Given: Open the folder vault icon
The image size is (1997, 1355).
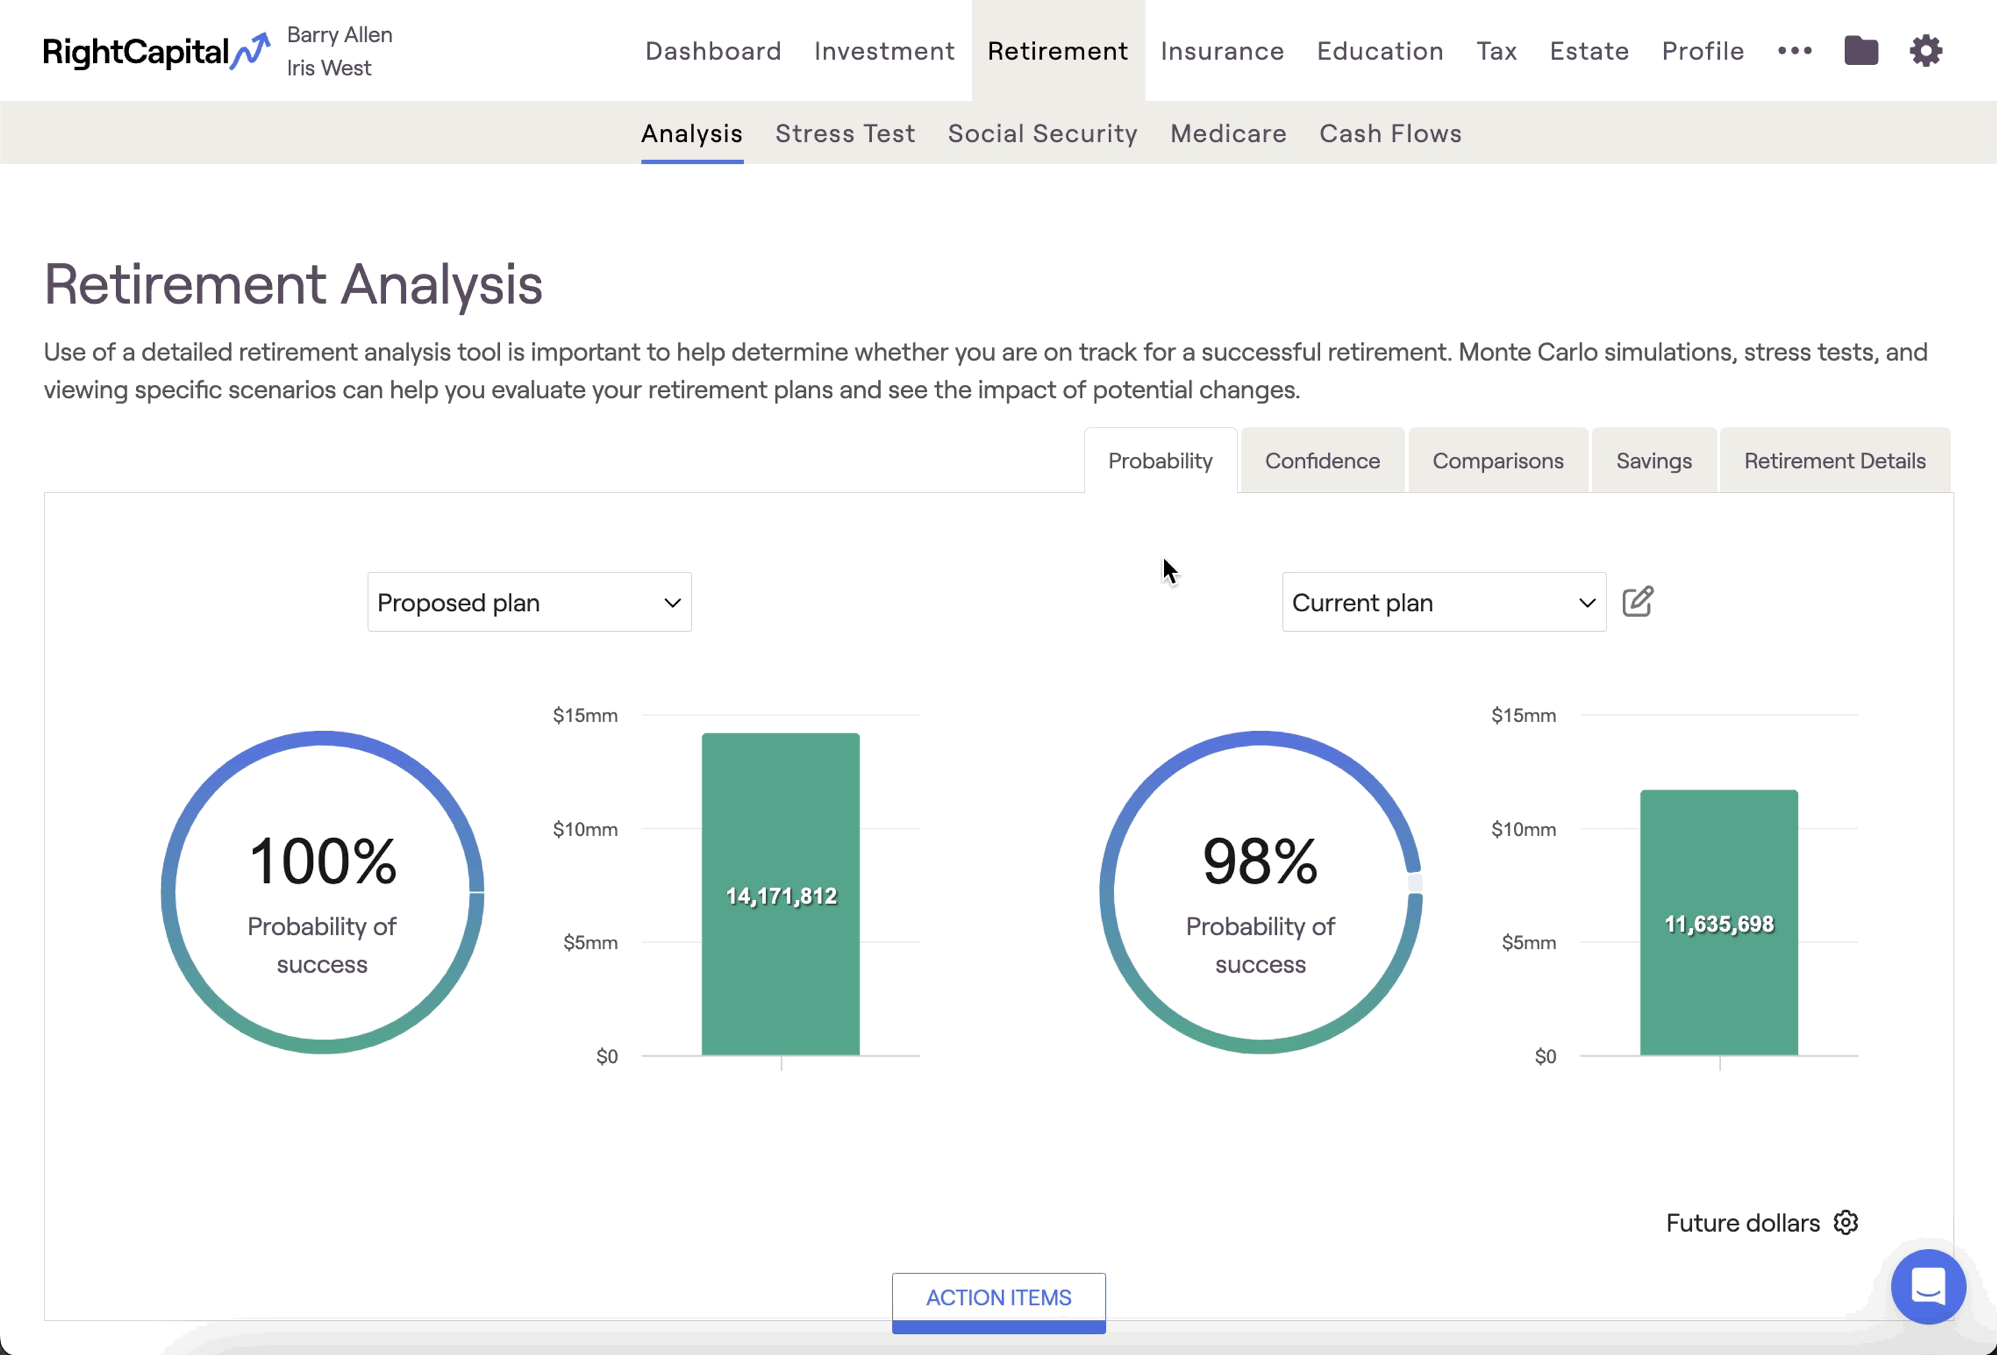Looking at the screenshot, I should point(1860,50).
